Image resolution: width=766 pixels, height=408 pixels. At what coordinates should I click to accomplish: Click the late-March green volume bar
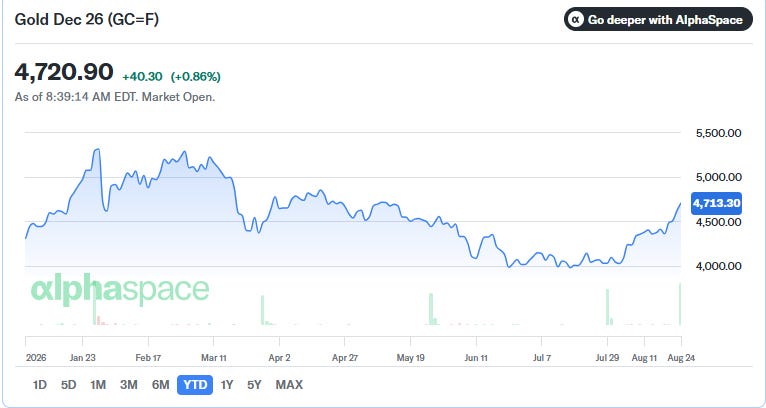(x=262, y=310)
